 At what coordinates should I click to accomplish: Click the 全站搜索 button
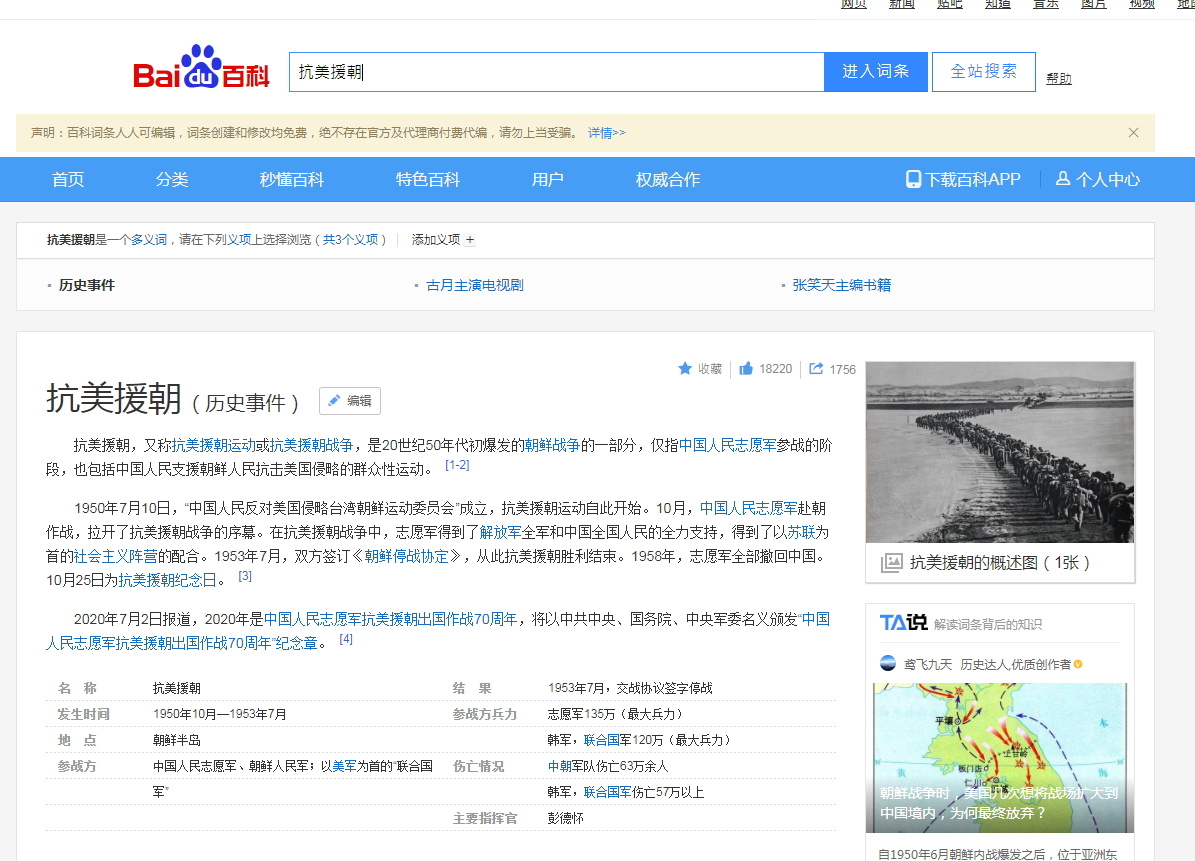click(x=983, y=72)
